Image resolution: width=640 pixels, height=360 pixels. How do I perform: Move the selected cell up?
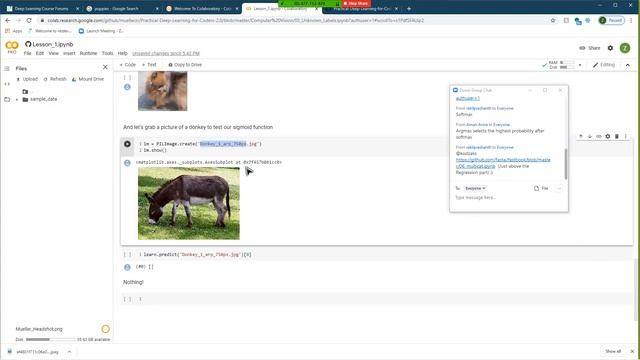[581, 136]
